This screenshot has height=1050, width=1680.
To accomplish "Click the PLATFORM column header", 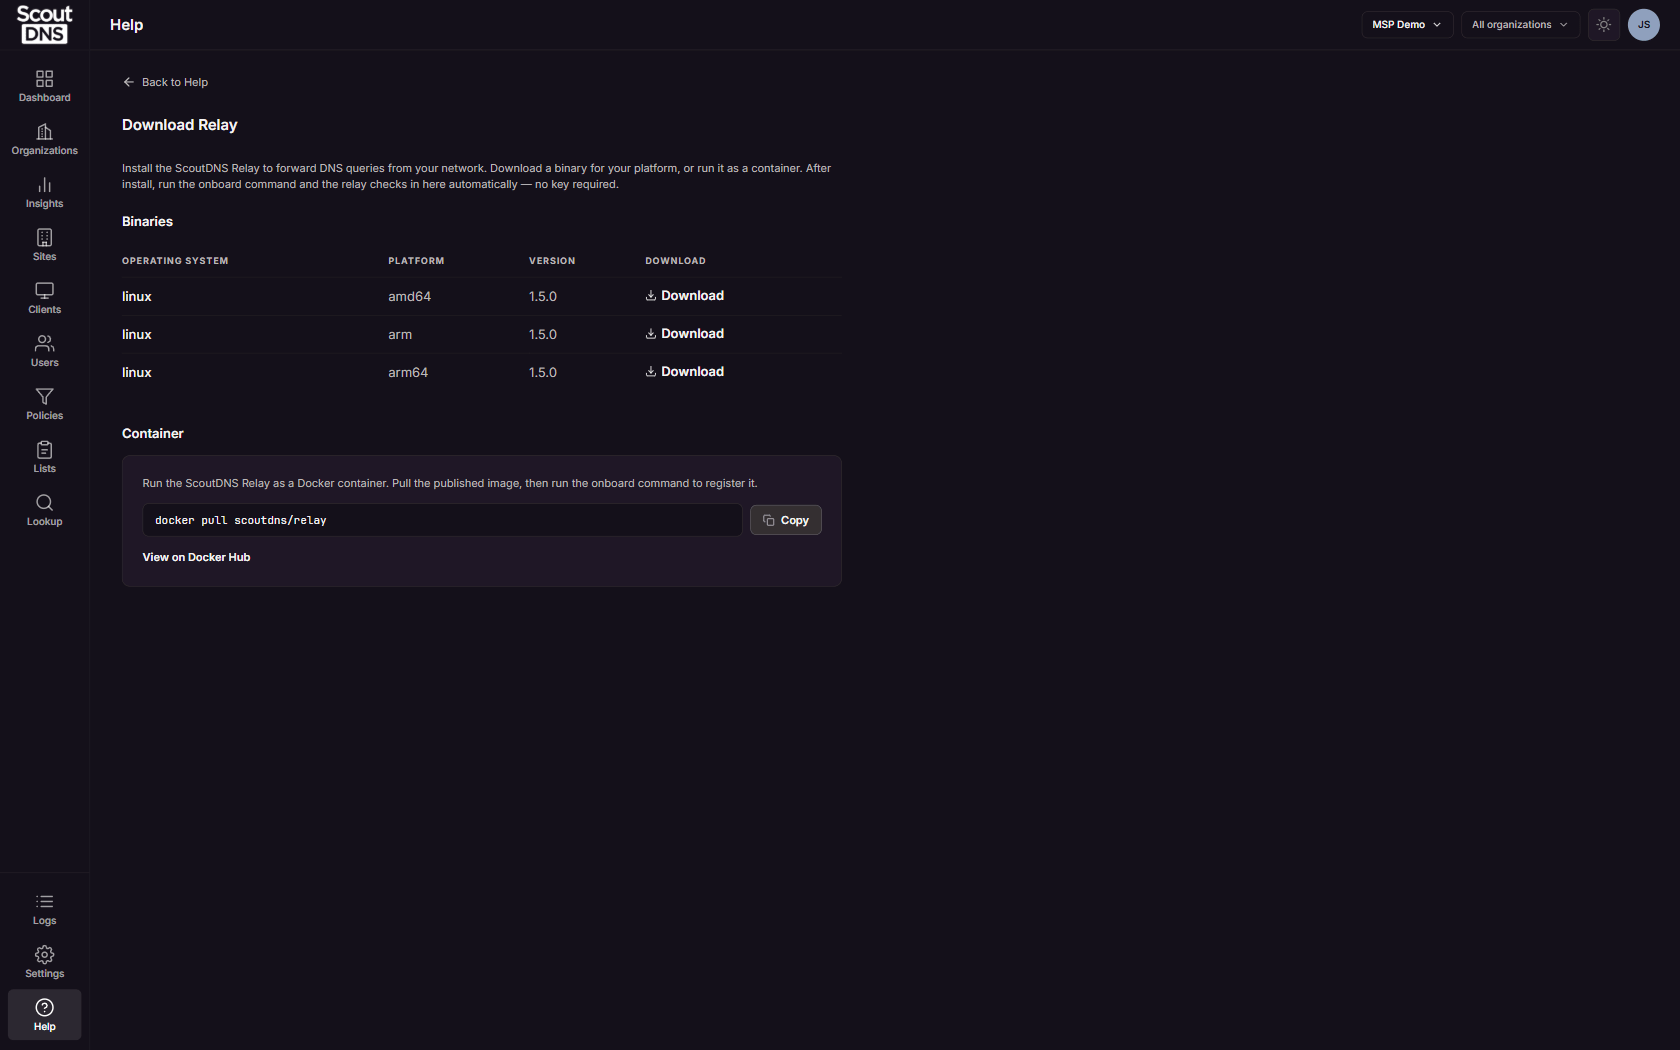I will click(x=416, y=261).
